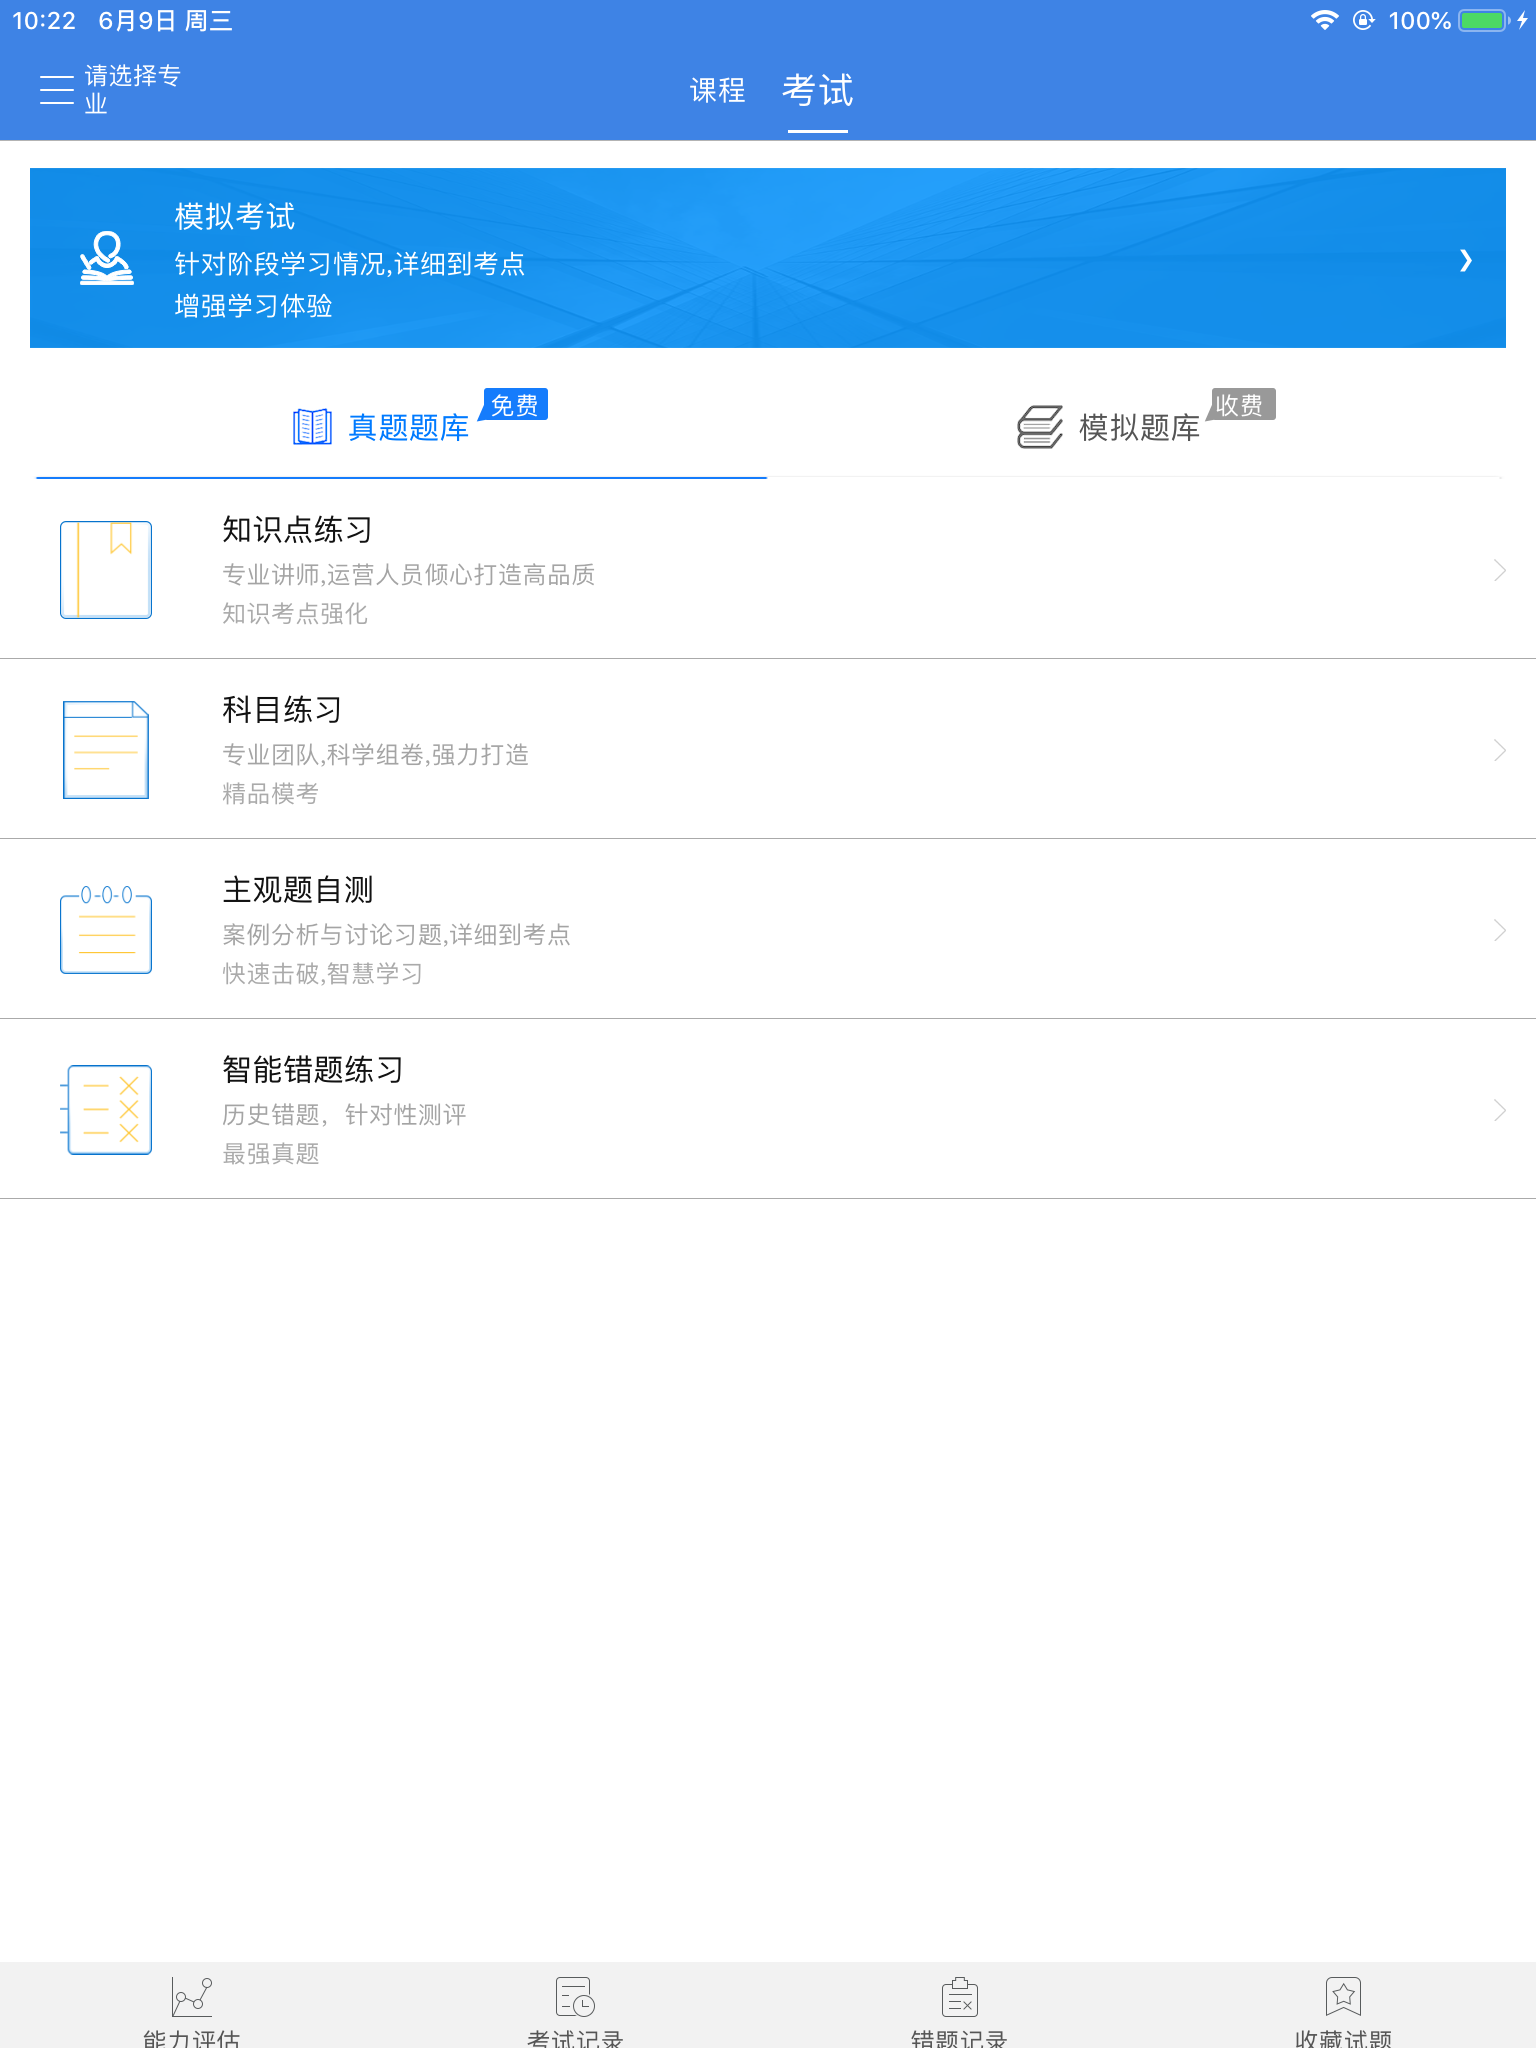This screenshot has width=1536, height=2048.
Task: Select the 真题题库 tab
Action: (401, 428)
